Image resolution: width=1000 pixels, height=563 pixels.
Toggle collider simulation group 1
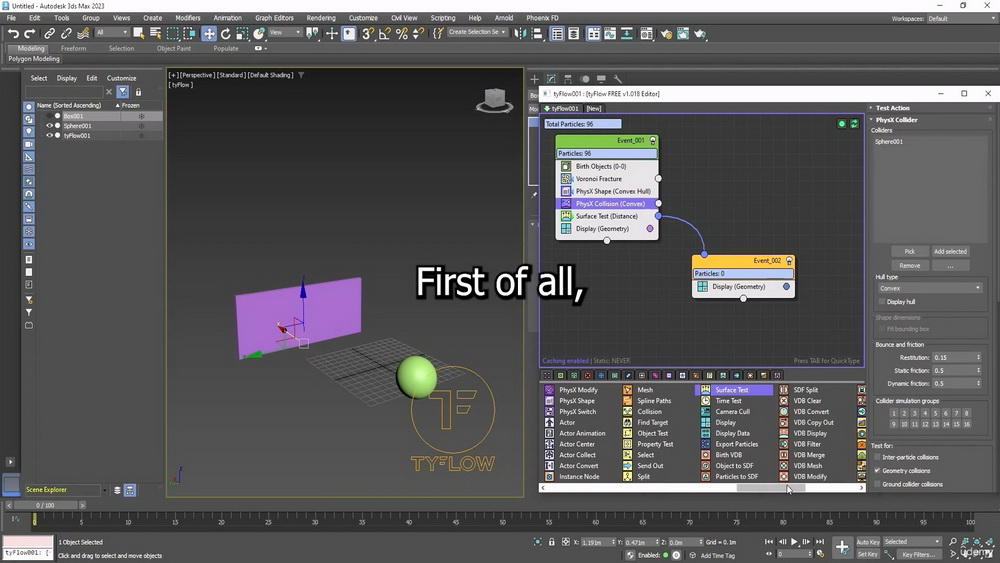tap(893, 413)
